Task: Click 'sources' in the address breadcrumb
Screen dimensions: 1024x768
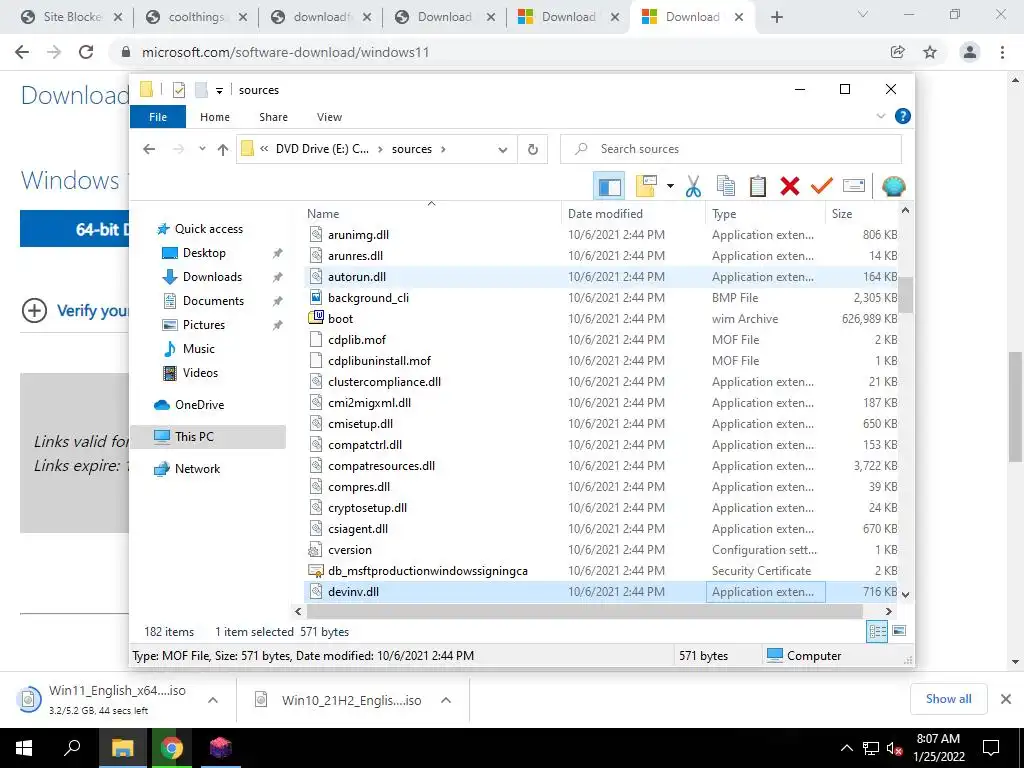Action: [x=411, y=149]
